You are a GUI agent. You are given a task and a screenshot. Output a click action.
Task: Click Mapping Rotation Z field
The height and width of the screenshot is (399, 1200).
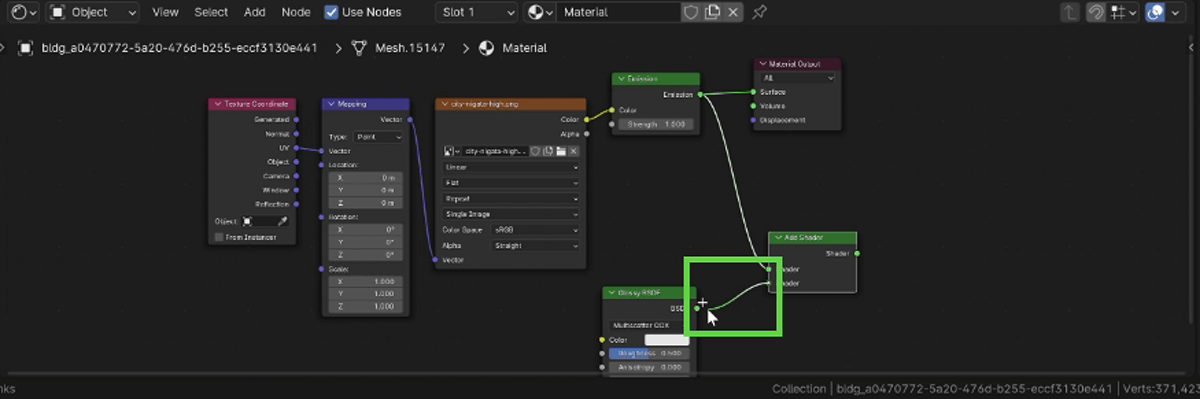coord(366,254)
